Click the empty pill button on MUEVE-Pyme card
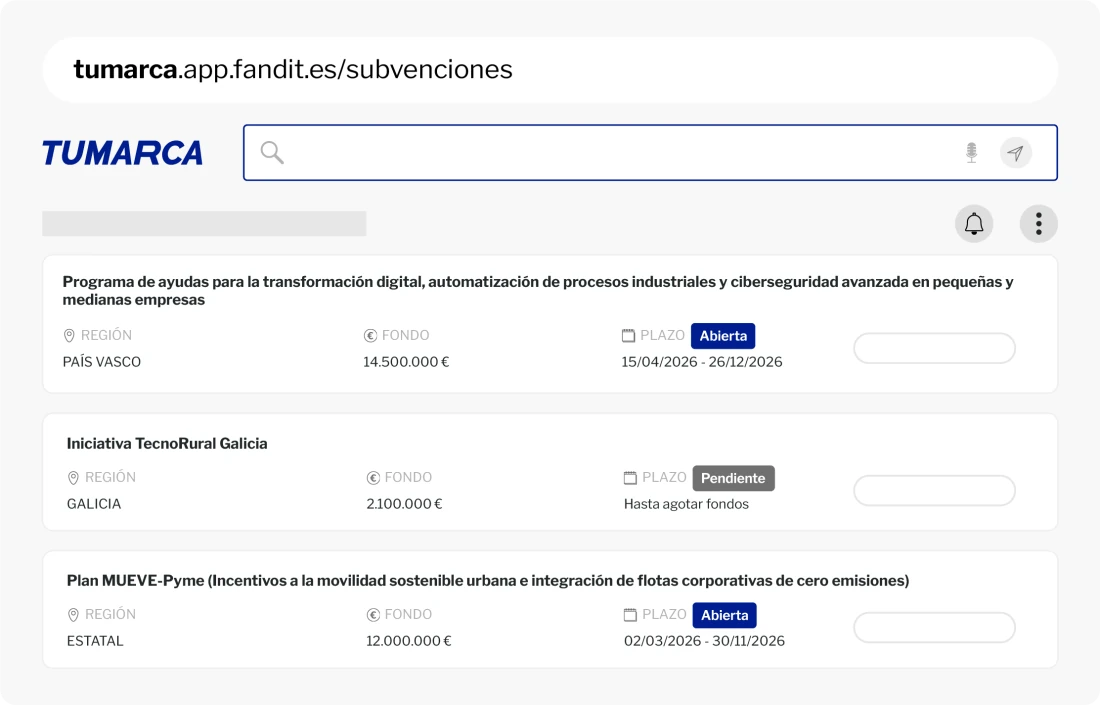Screen dimensions: 1100x705 click(934, 627)
